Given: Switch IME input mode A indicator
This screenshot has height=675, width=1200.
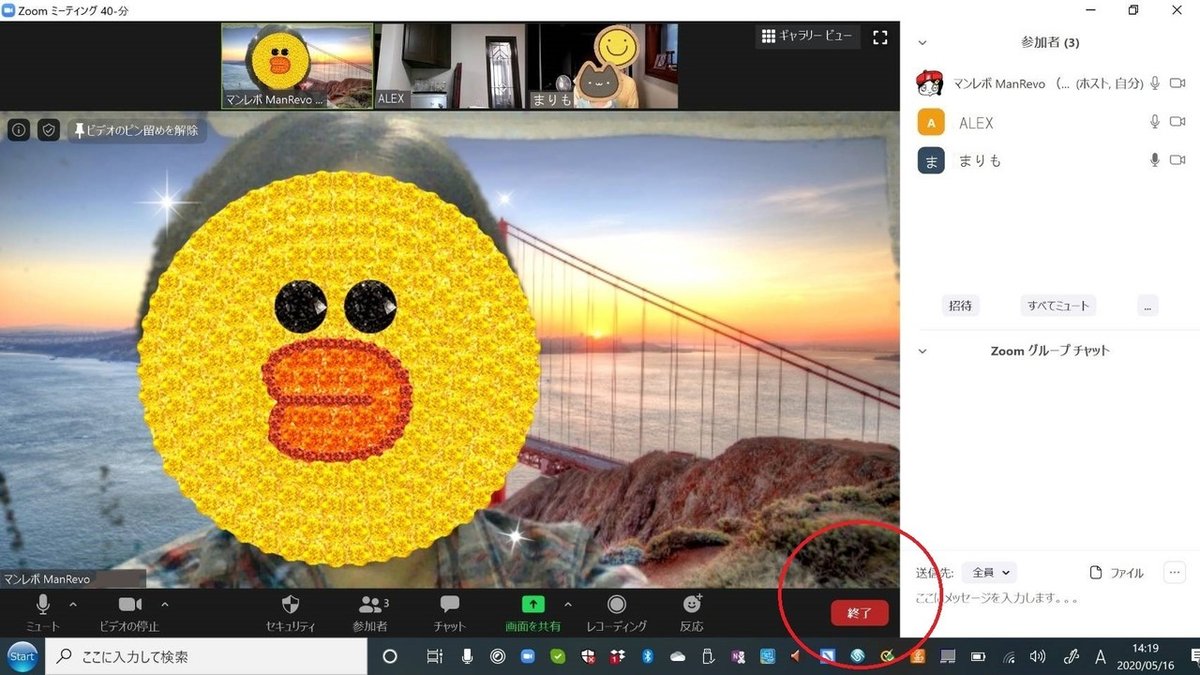Looking at the screenshot, I should [x=1101, y=657].
